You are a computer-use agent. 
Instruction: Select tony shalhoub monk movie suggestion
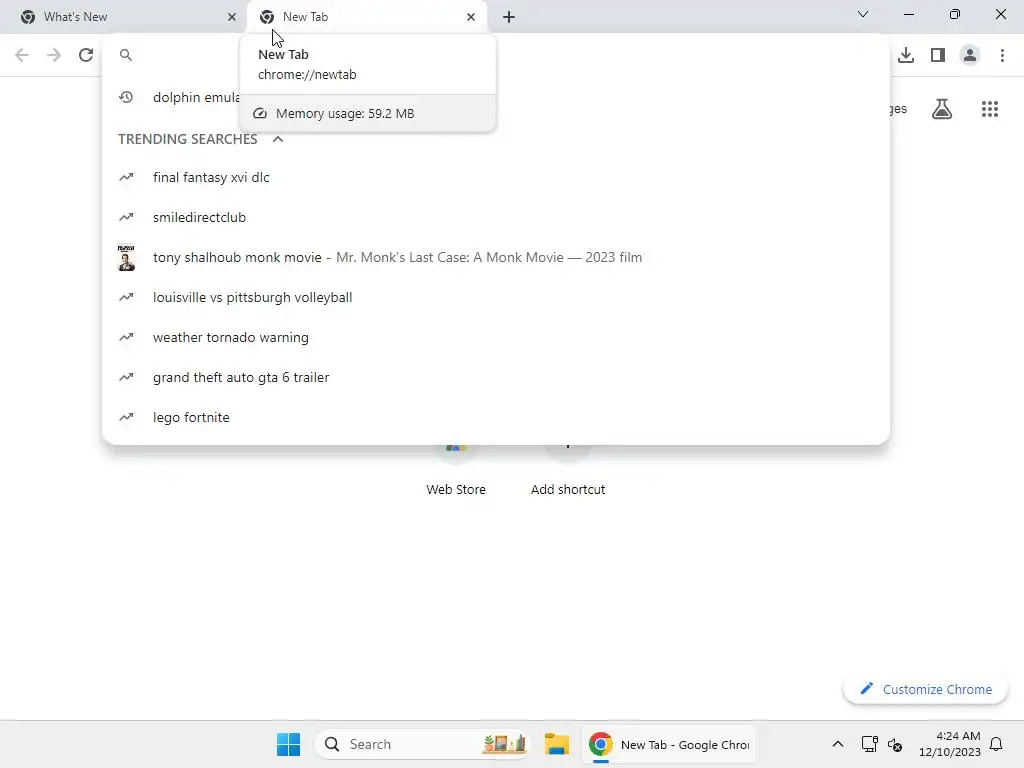496,257
